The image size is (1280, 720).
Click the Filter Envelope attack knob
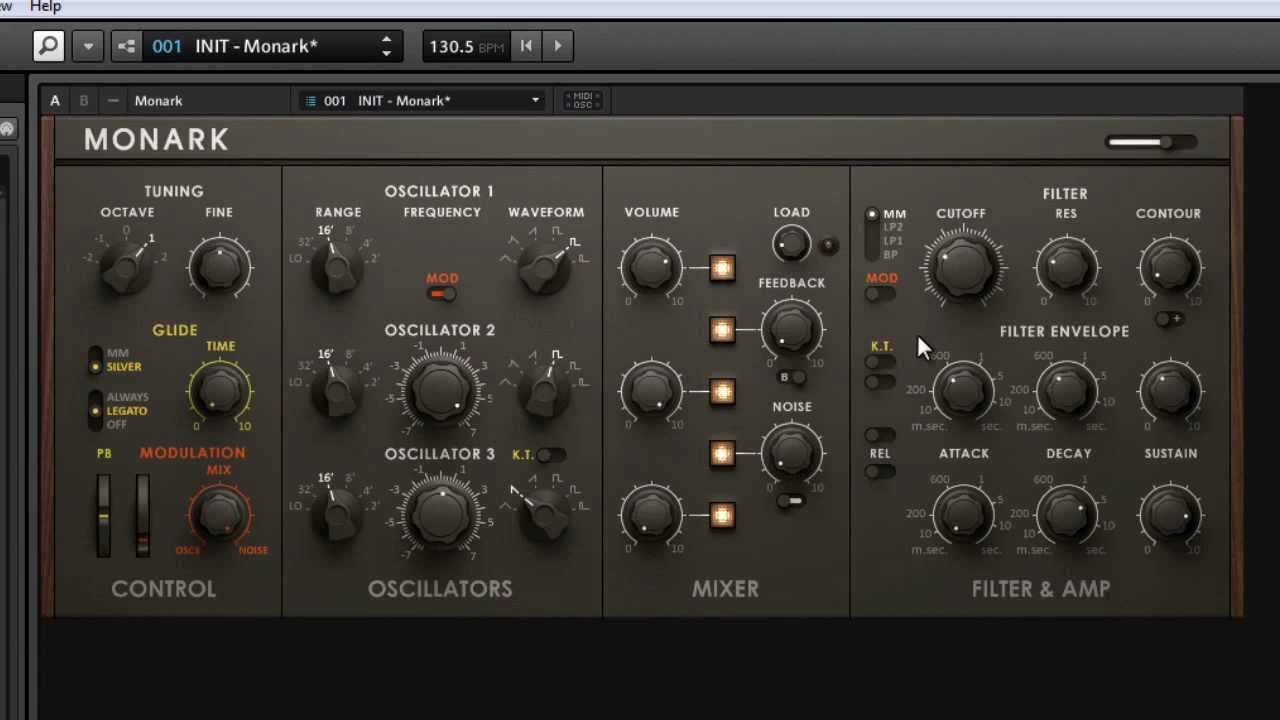click(x=962, y=390)
